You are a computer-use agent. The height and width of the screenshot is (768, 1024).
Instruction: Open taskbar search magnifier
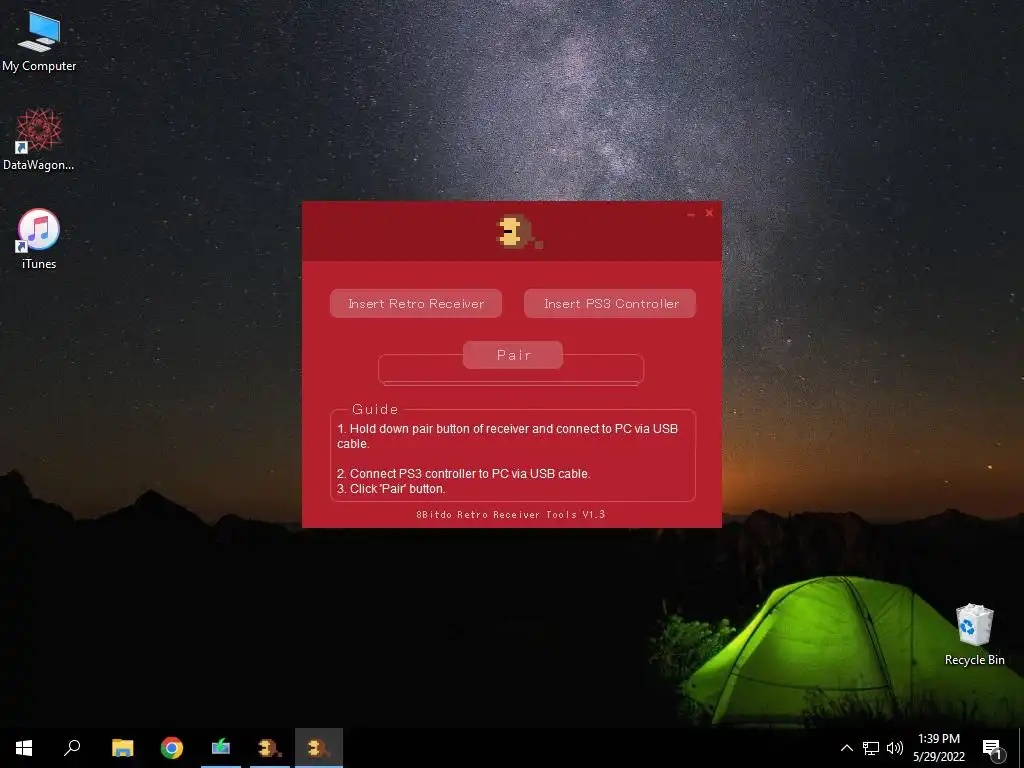pos(72,748)
